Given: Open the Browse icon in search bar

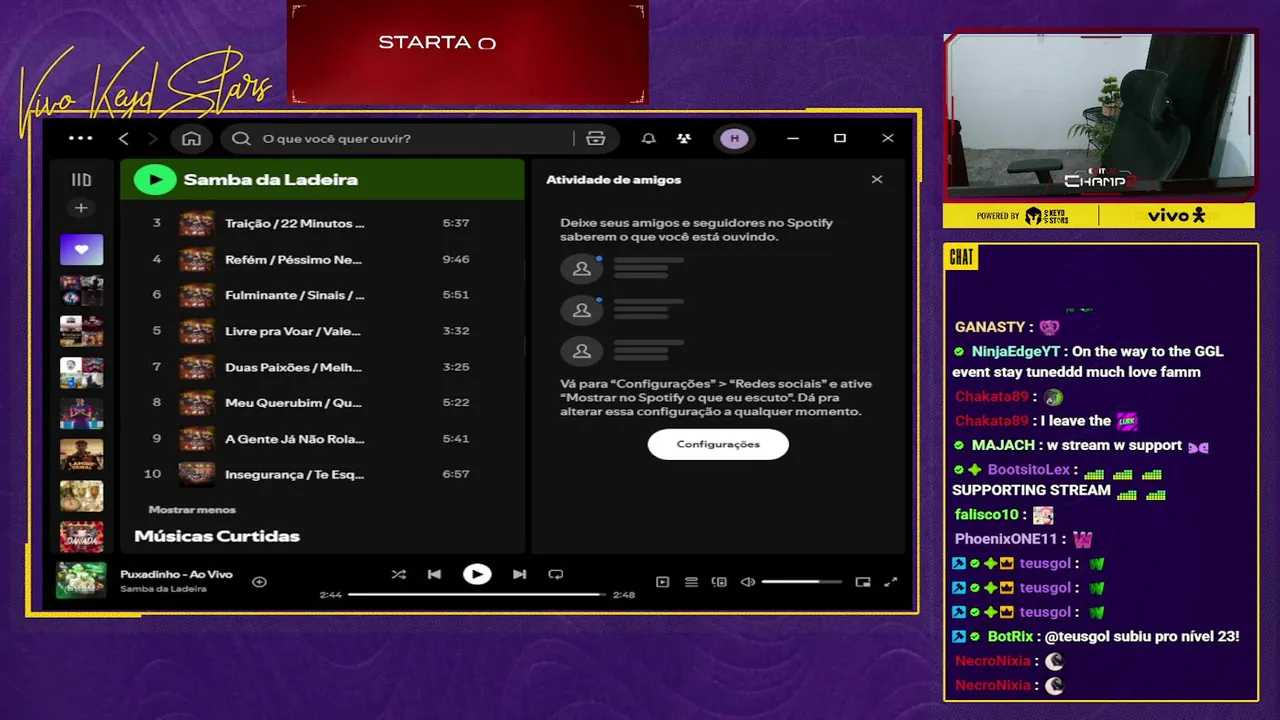Looking at the screenshot, I should 596,139.
